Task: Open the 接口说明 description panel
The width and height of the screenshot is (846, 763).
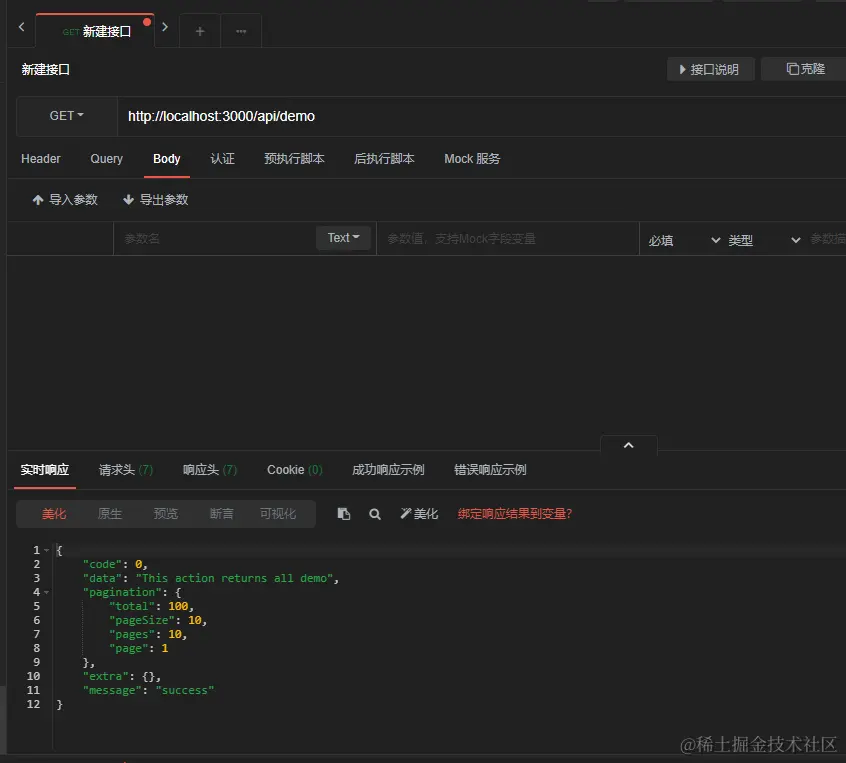Action: pos(710,70)
